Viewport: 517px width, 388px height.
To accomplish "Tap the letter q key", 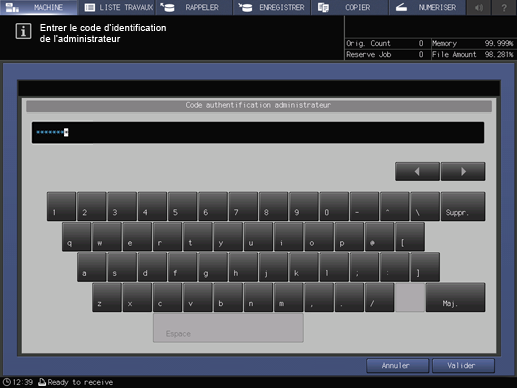I will (x=76, y=237).
